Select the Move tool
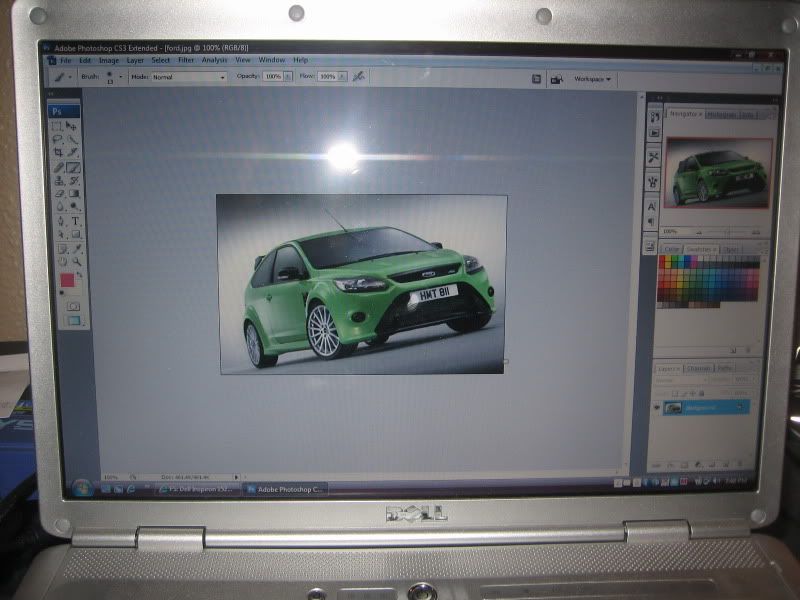The width and height of the screenshot is (800, 600). click(x=72, y=126)
